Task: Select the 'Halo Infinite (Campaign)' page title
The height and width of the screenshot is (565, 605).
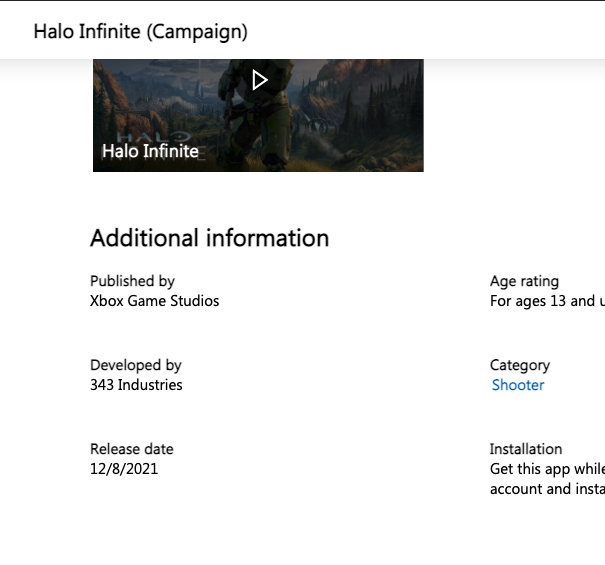Action: coord(140,32)
